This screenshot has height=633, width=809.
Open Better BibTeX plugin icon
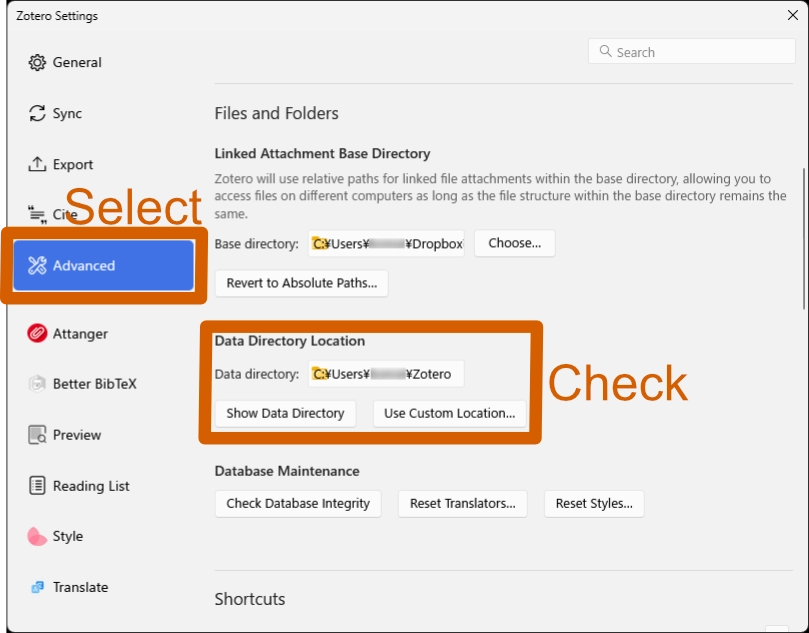37,384
